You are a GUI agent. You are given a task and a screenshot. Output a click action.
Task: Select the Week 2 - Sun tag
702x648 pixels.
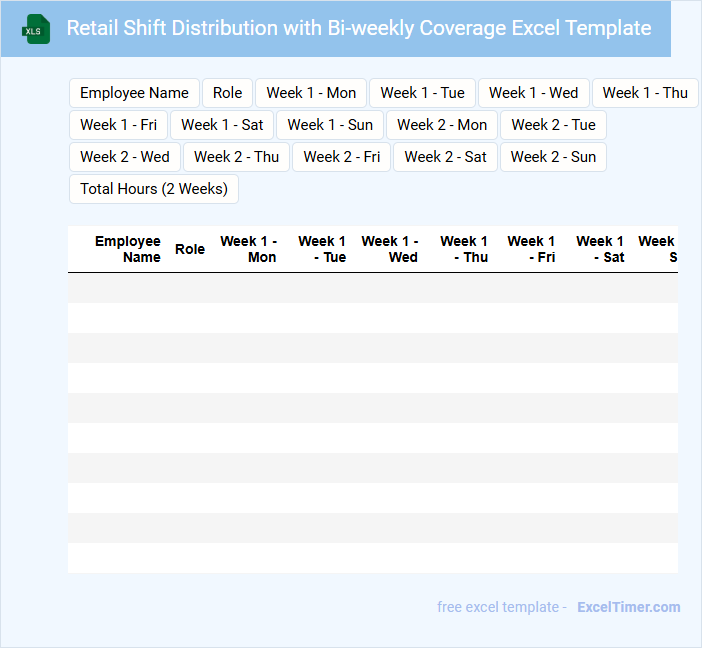(553, 157)
